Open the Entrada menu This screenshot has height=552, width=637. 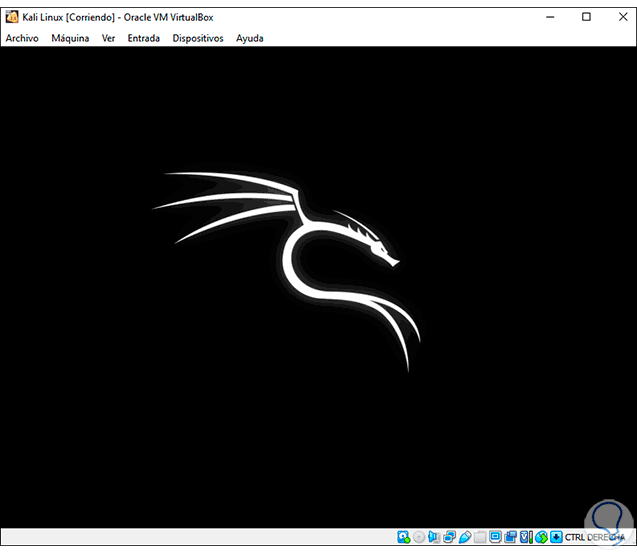click(143, 38)
